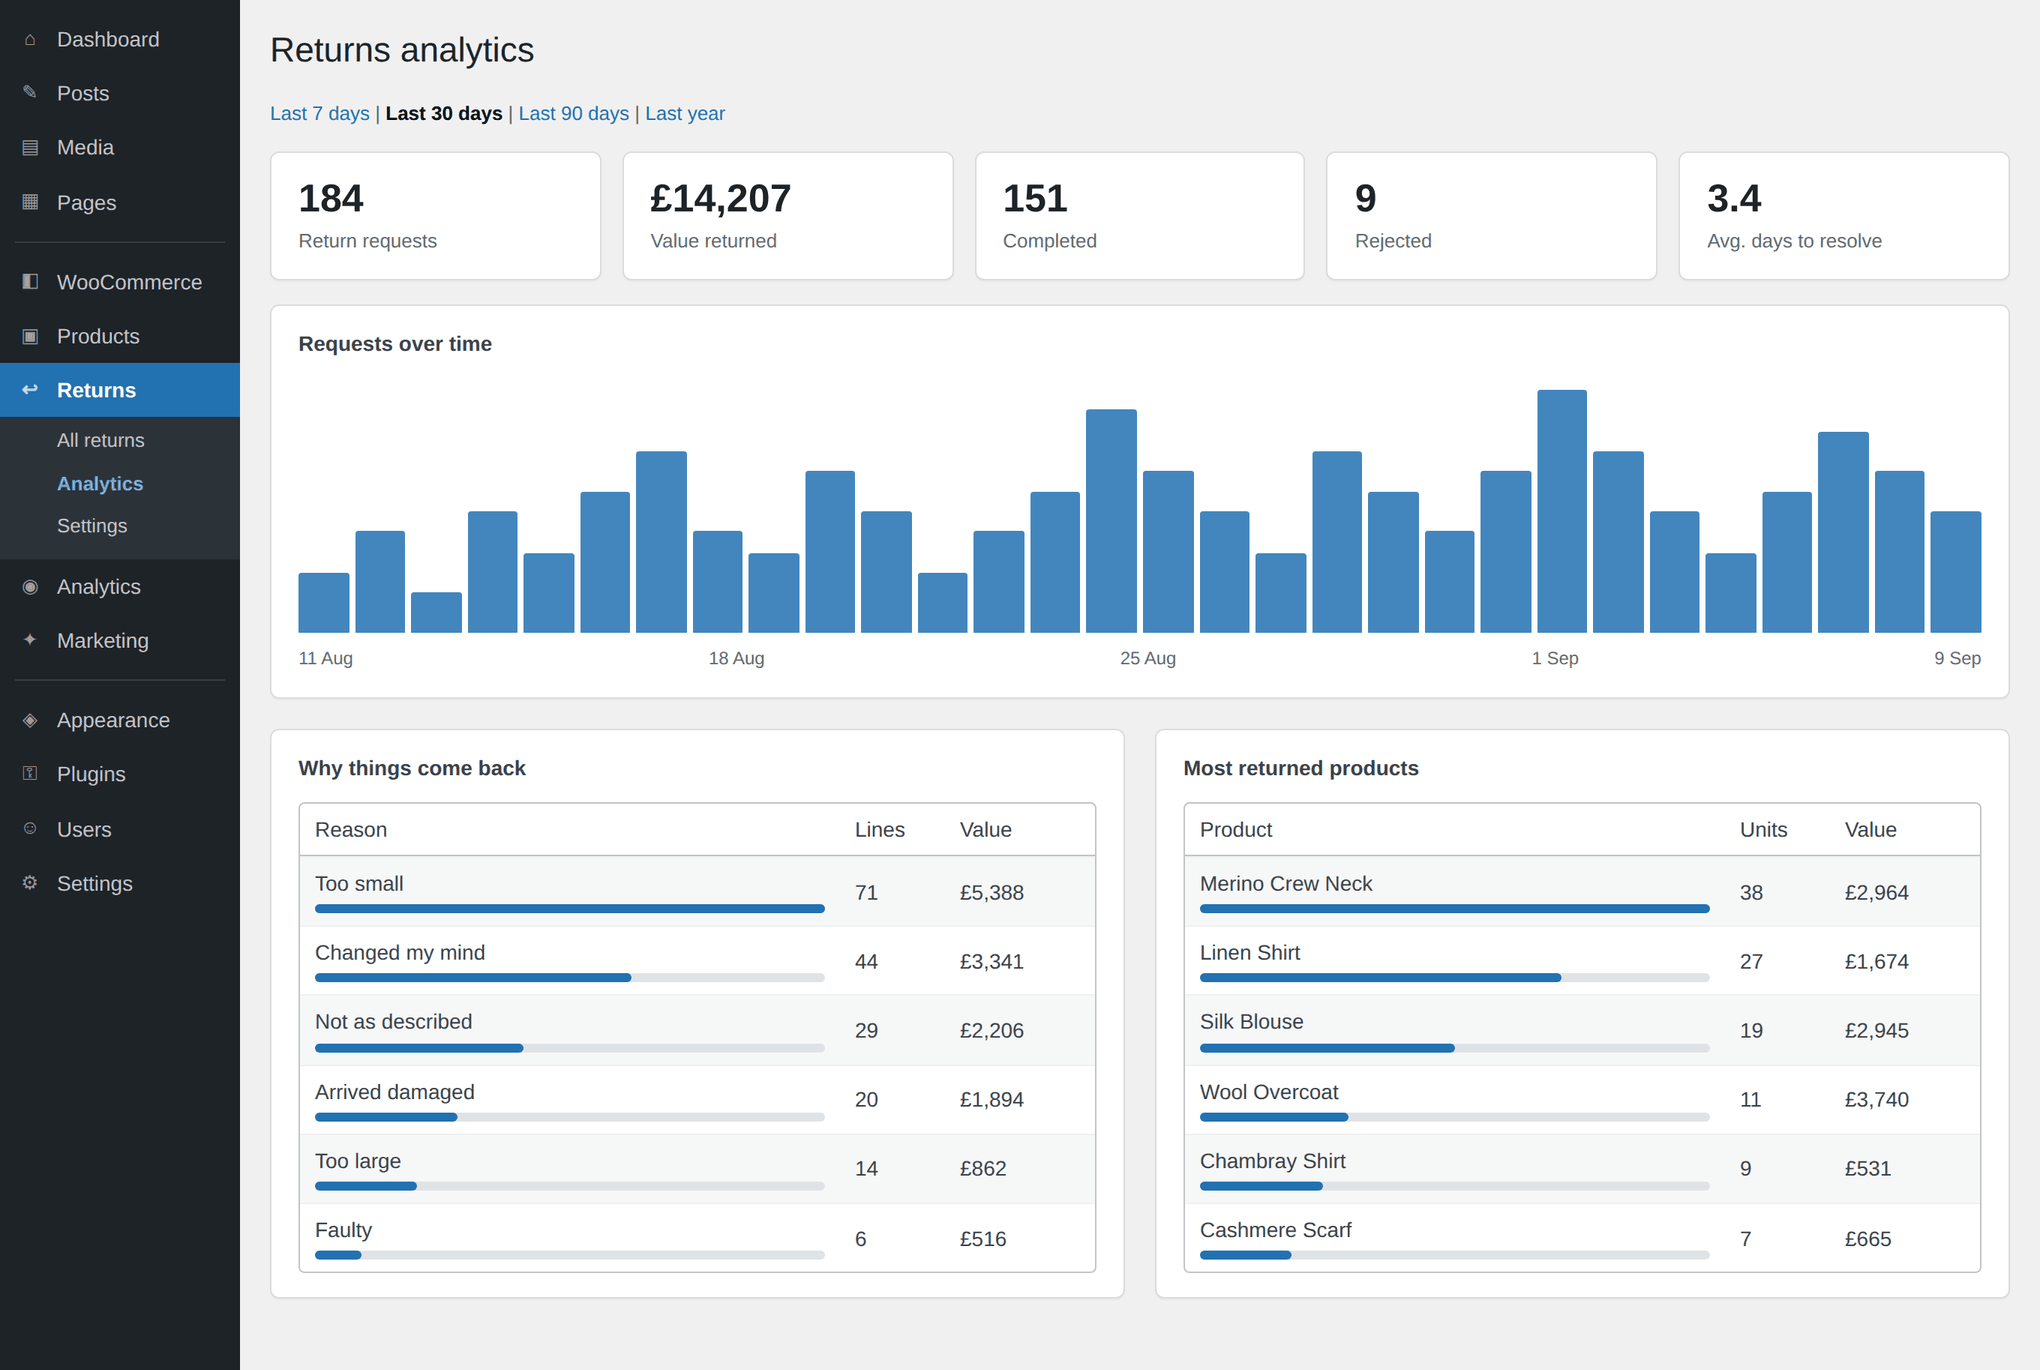The width and height of the screenshot is (2040, 1370).
Task: Click the Media icon in sidebar
Action: click(30, 148)
